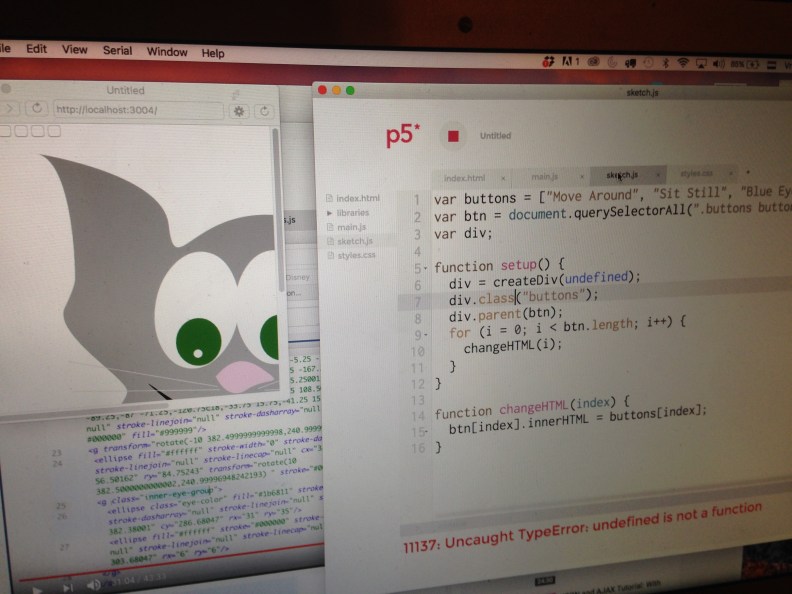The height and width of the screenshot is (594, 792).
Task: Click the reload icon right of gear
Action: point(264,110)
